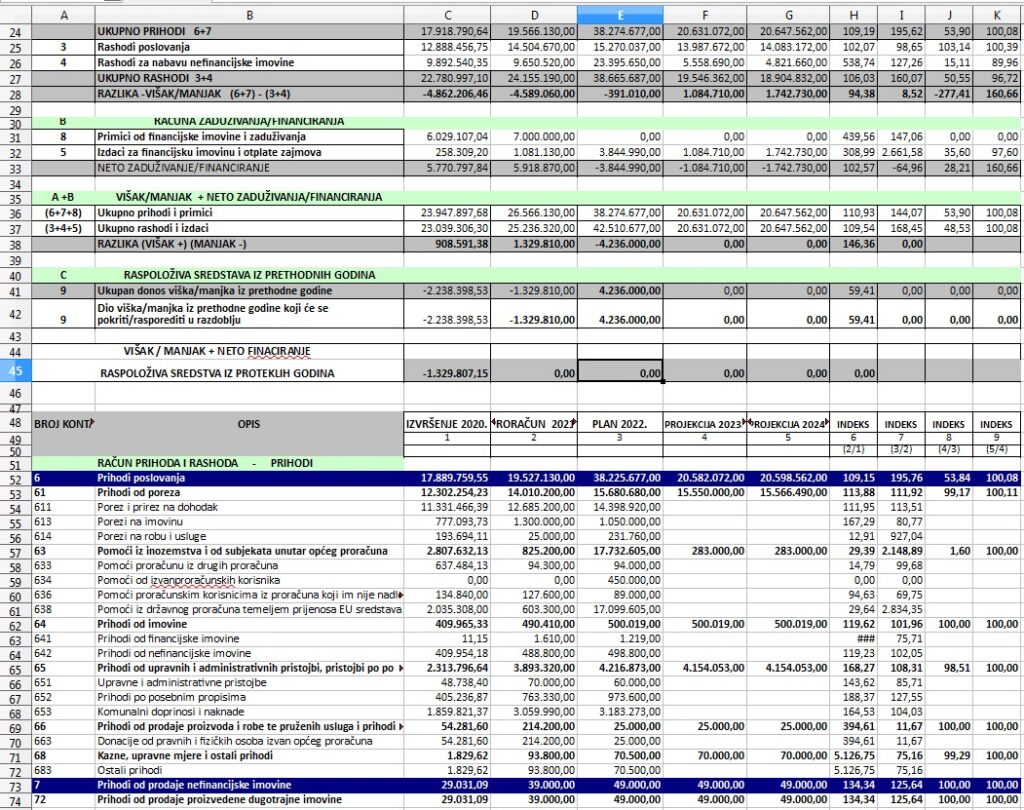The height and width of the screenshot is (810, 1024).
Task: Click the select-all corner box
Action: point(16,15)
